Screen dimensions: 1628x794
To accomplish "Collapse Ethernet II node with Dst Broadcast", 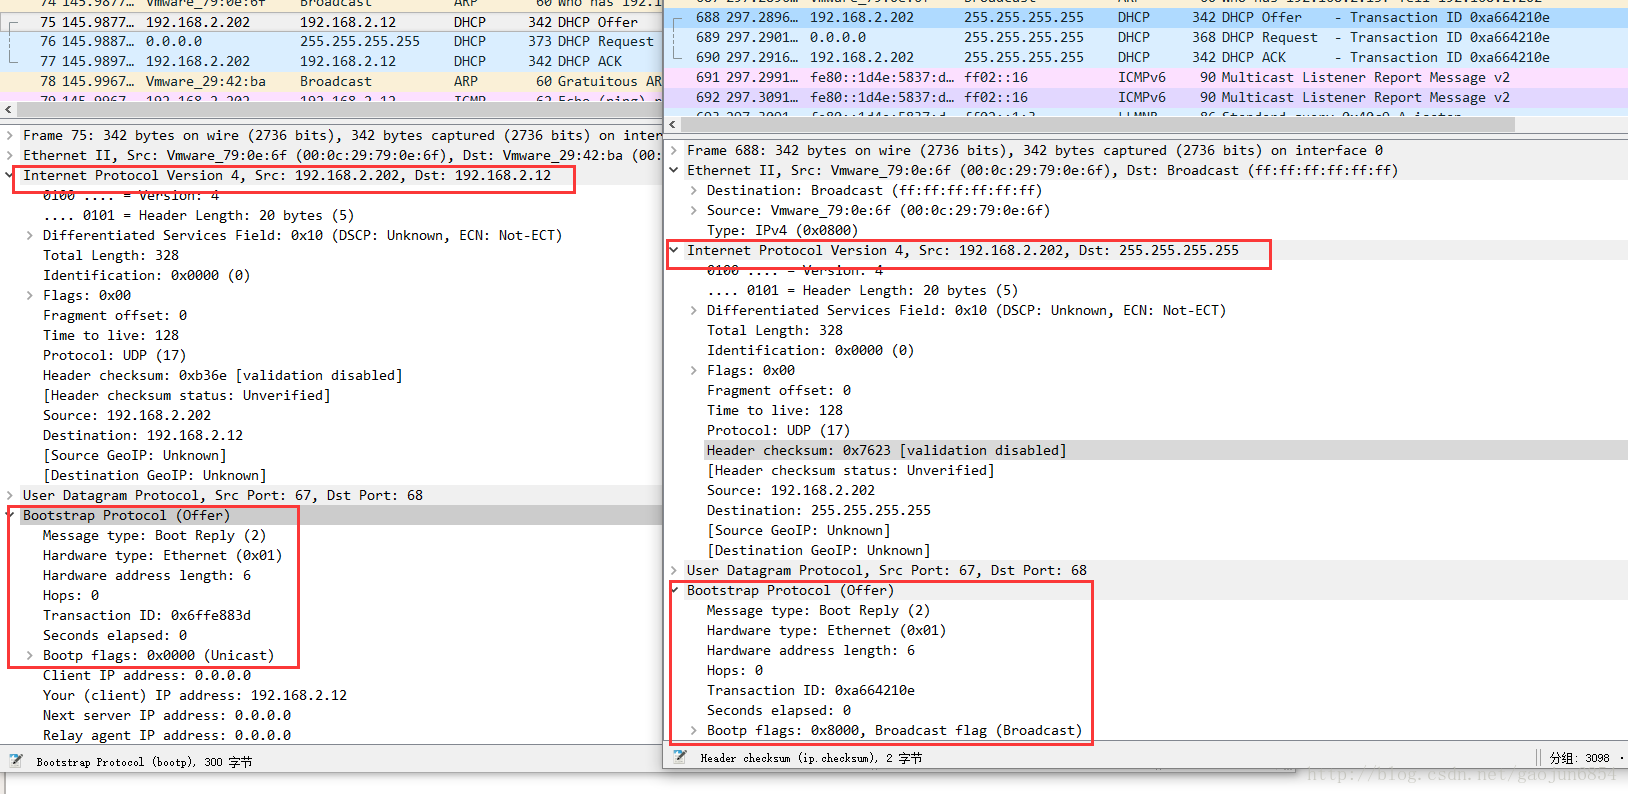I will [674, 170].
